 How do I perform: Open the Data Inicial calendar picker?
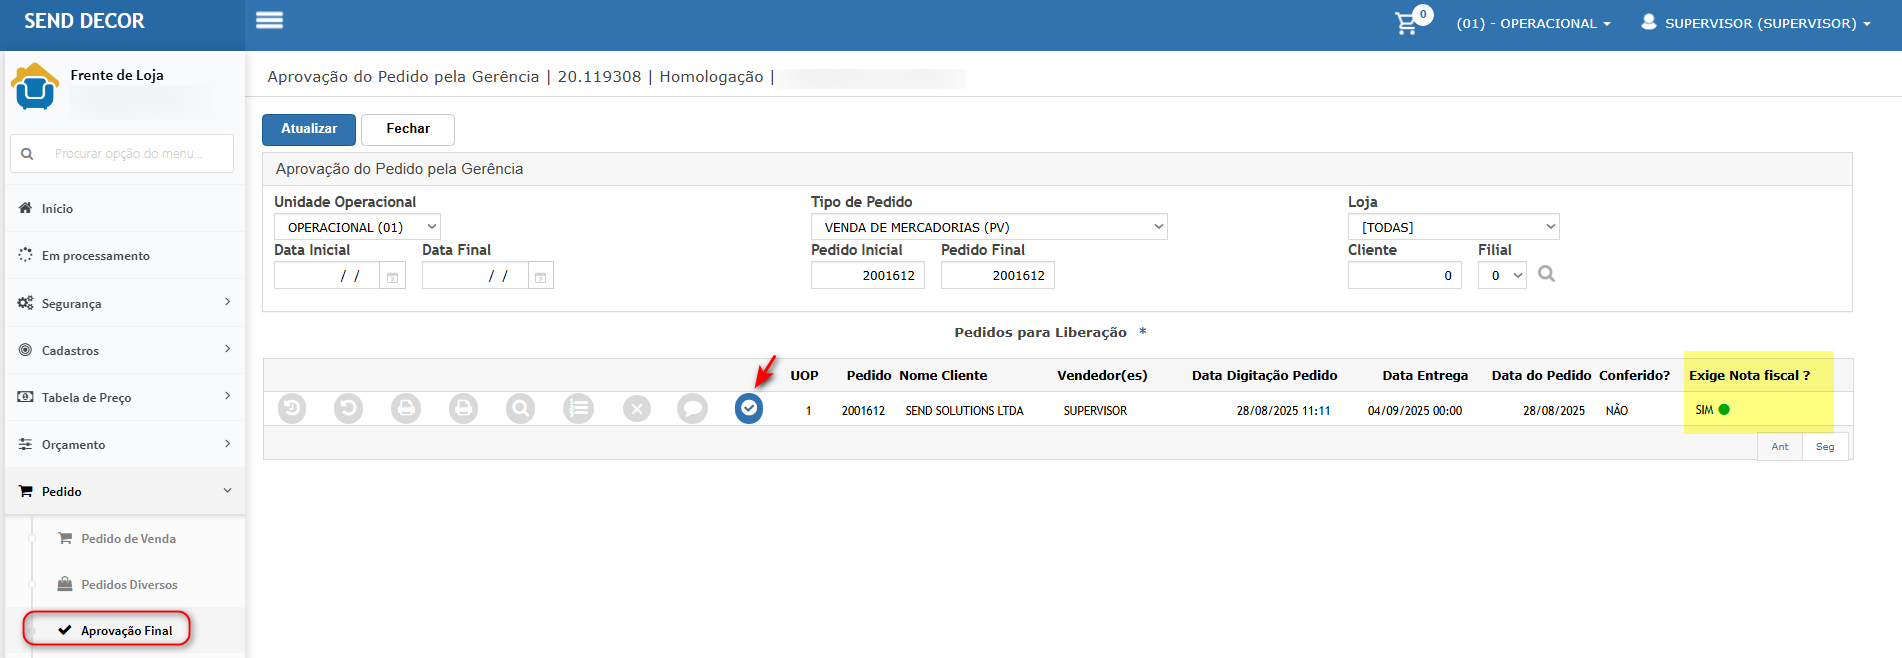tap(393, 276)
